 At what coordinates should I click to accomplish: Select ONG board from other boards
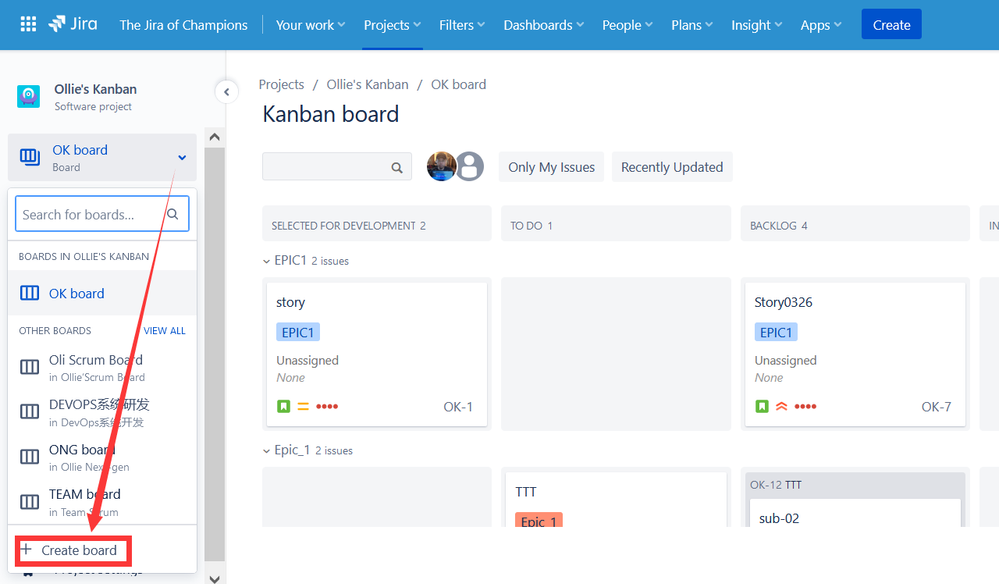pos(102,457)
